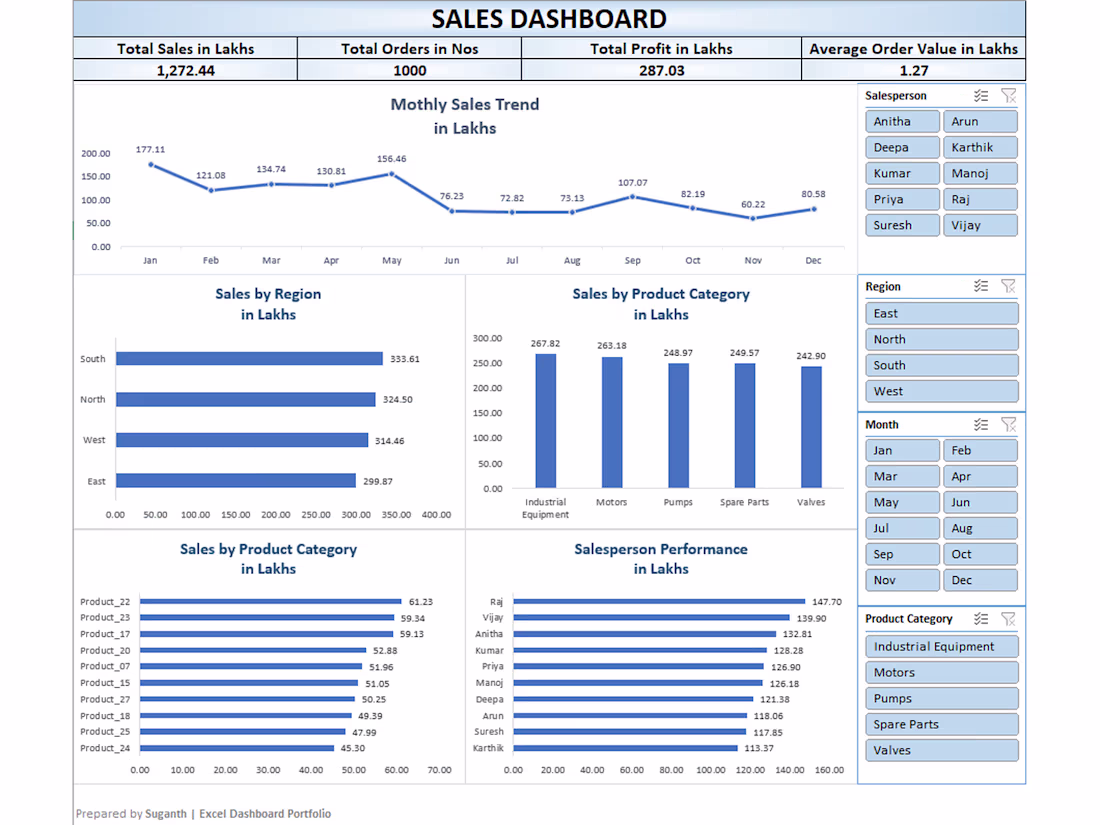This screenshot has height=825, width=1100.
Task: Filter by salesperson Deepa
Action: pos(902,147)
